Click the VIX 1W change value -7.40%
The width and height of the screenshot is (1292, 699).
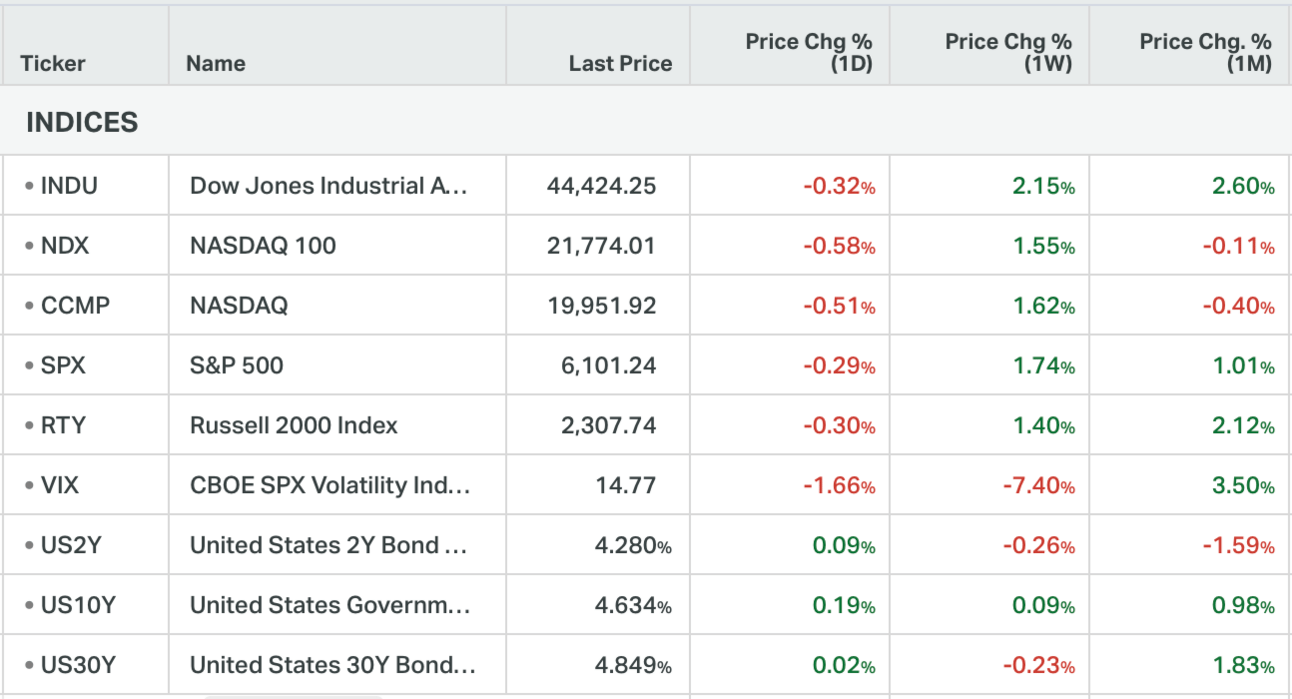[x=1038, y=486]
